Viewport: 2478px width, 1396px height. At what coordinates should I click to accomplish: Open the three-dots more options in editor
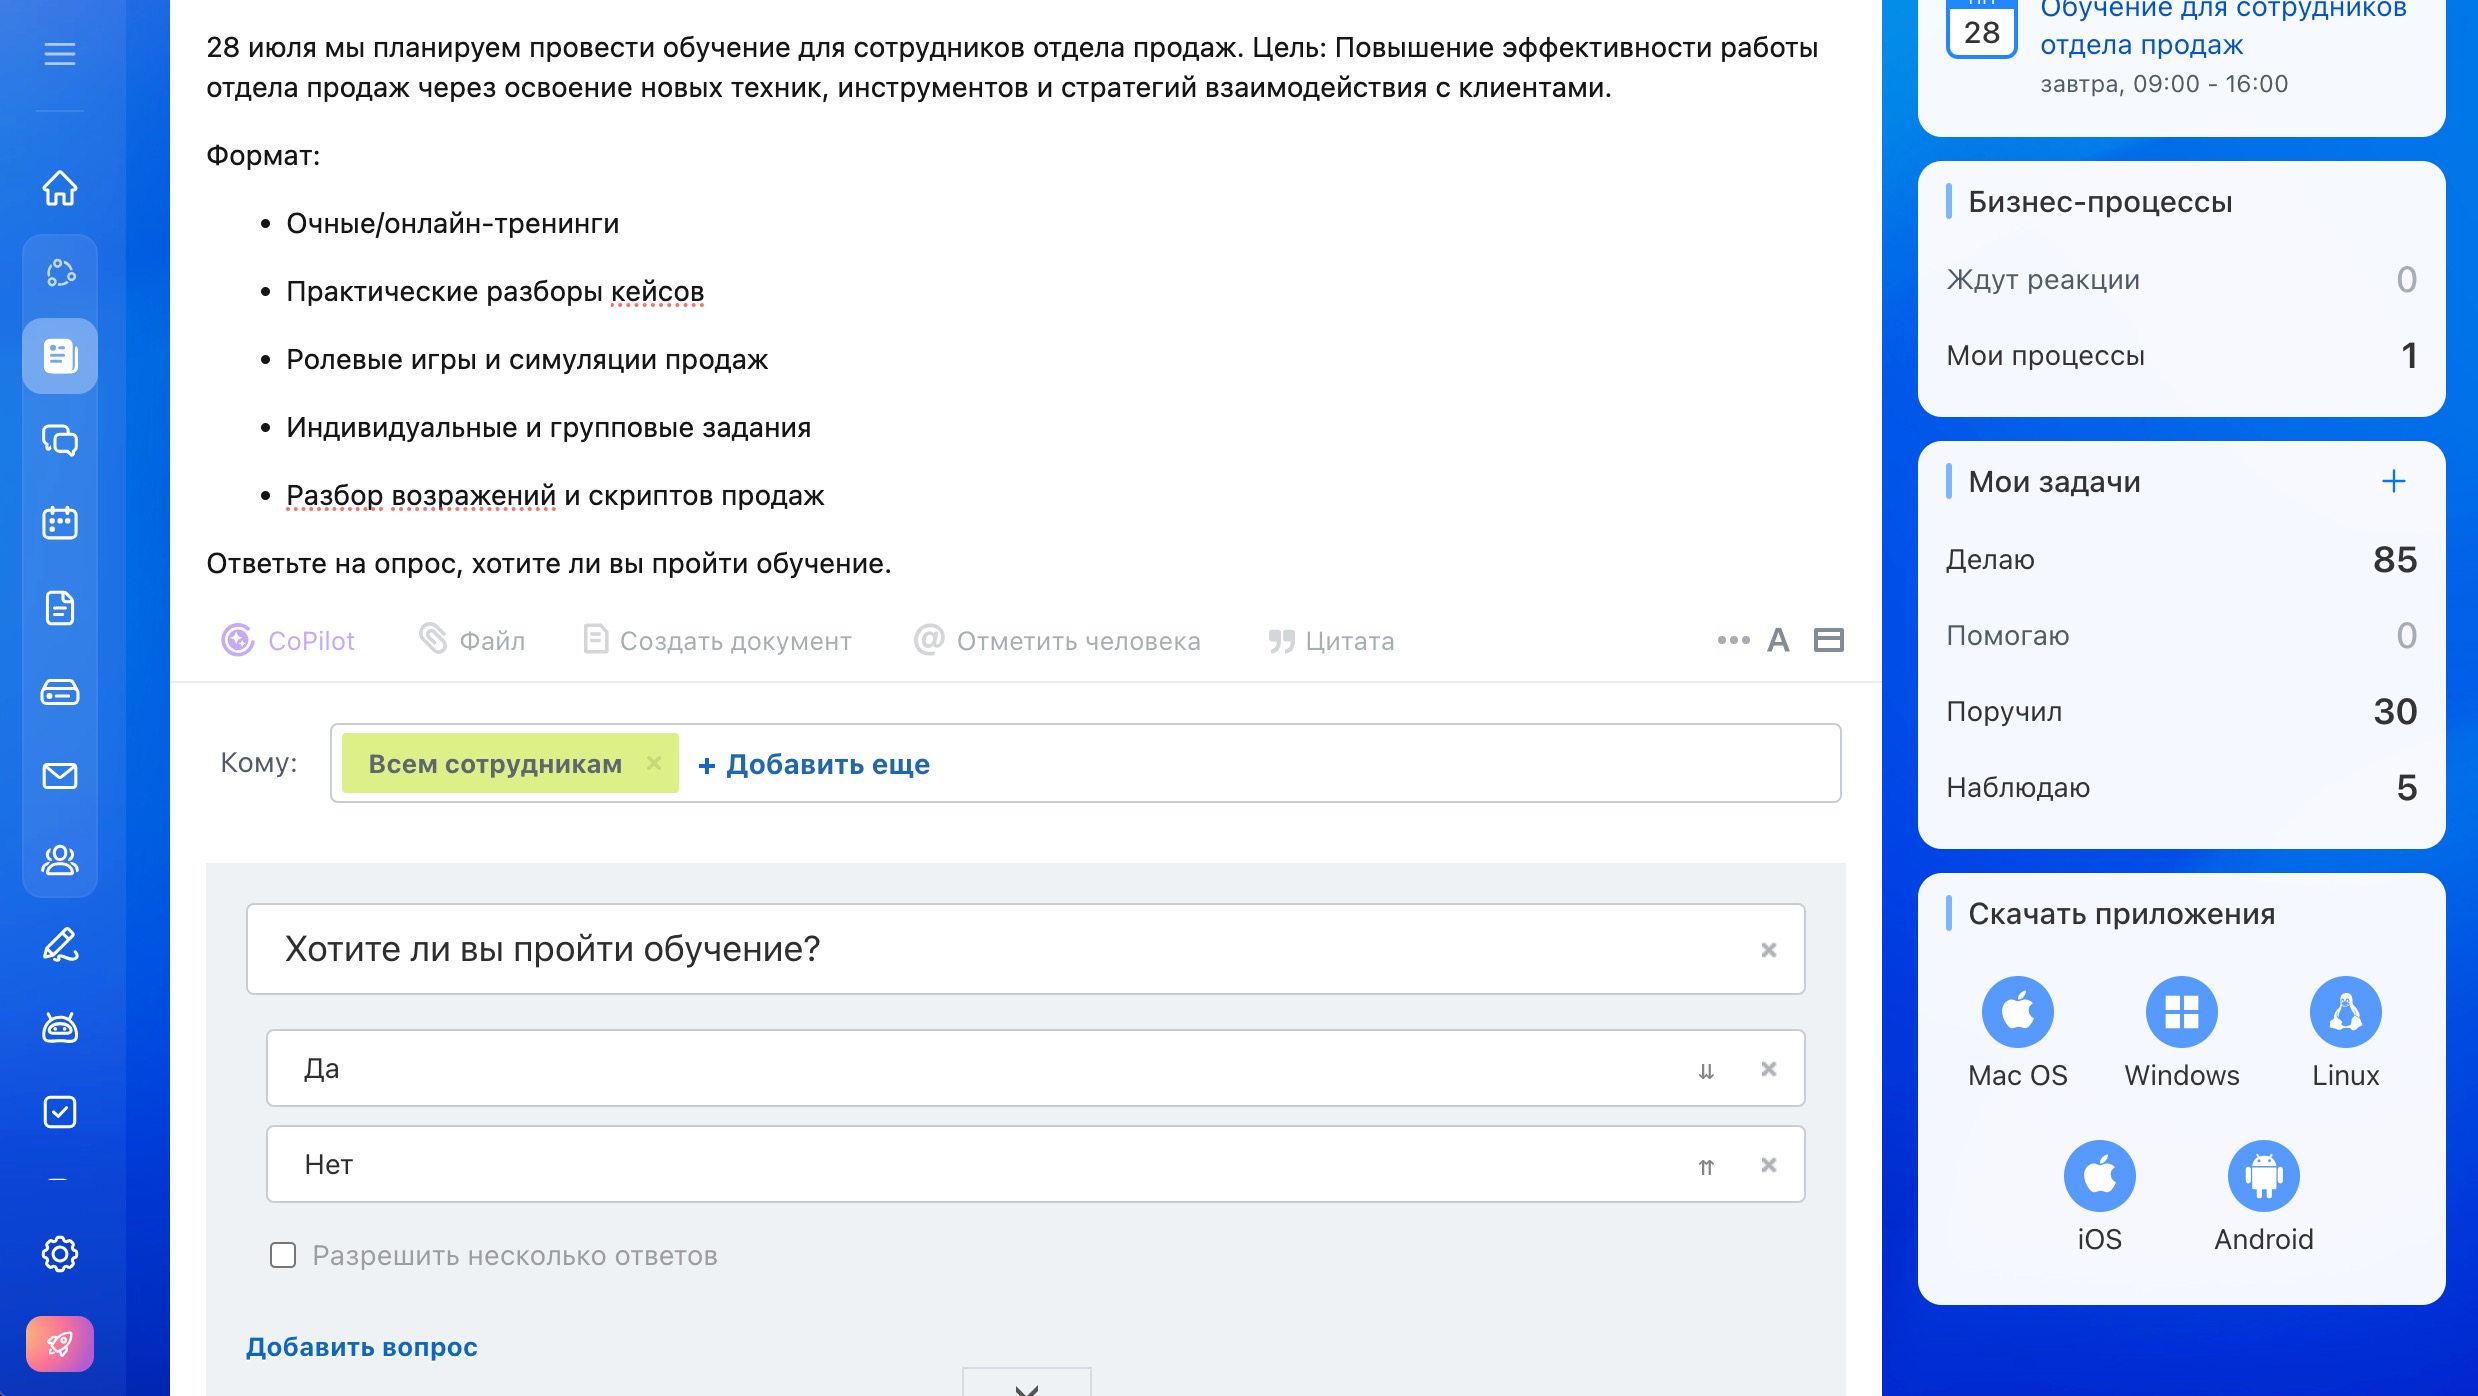(1733, 640)
